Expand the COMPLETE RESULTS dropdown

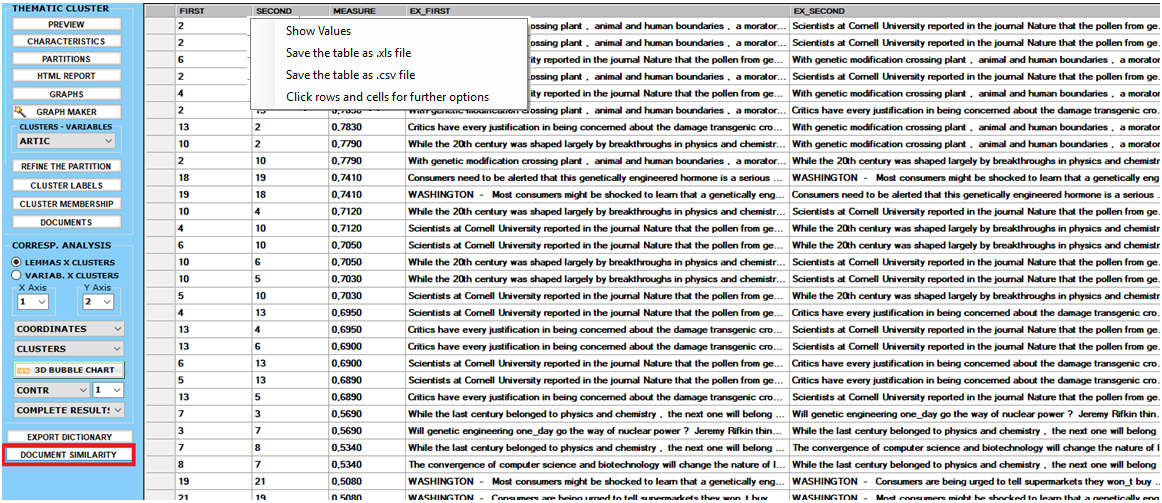68,410
